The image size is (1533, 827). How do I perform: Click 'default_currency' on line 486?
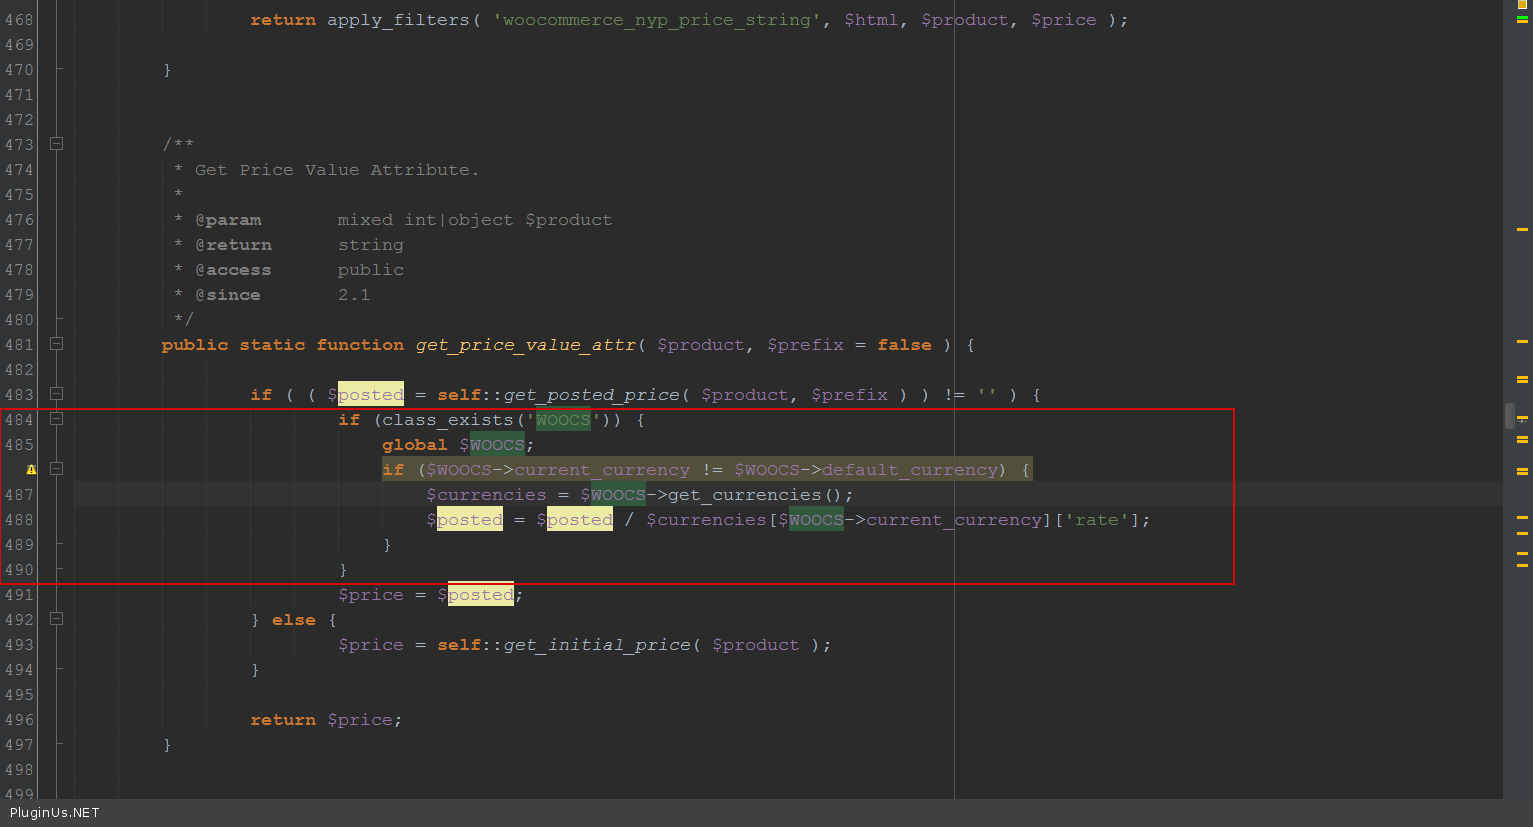pyautogui.click(x=910, y=470)
